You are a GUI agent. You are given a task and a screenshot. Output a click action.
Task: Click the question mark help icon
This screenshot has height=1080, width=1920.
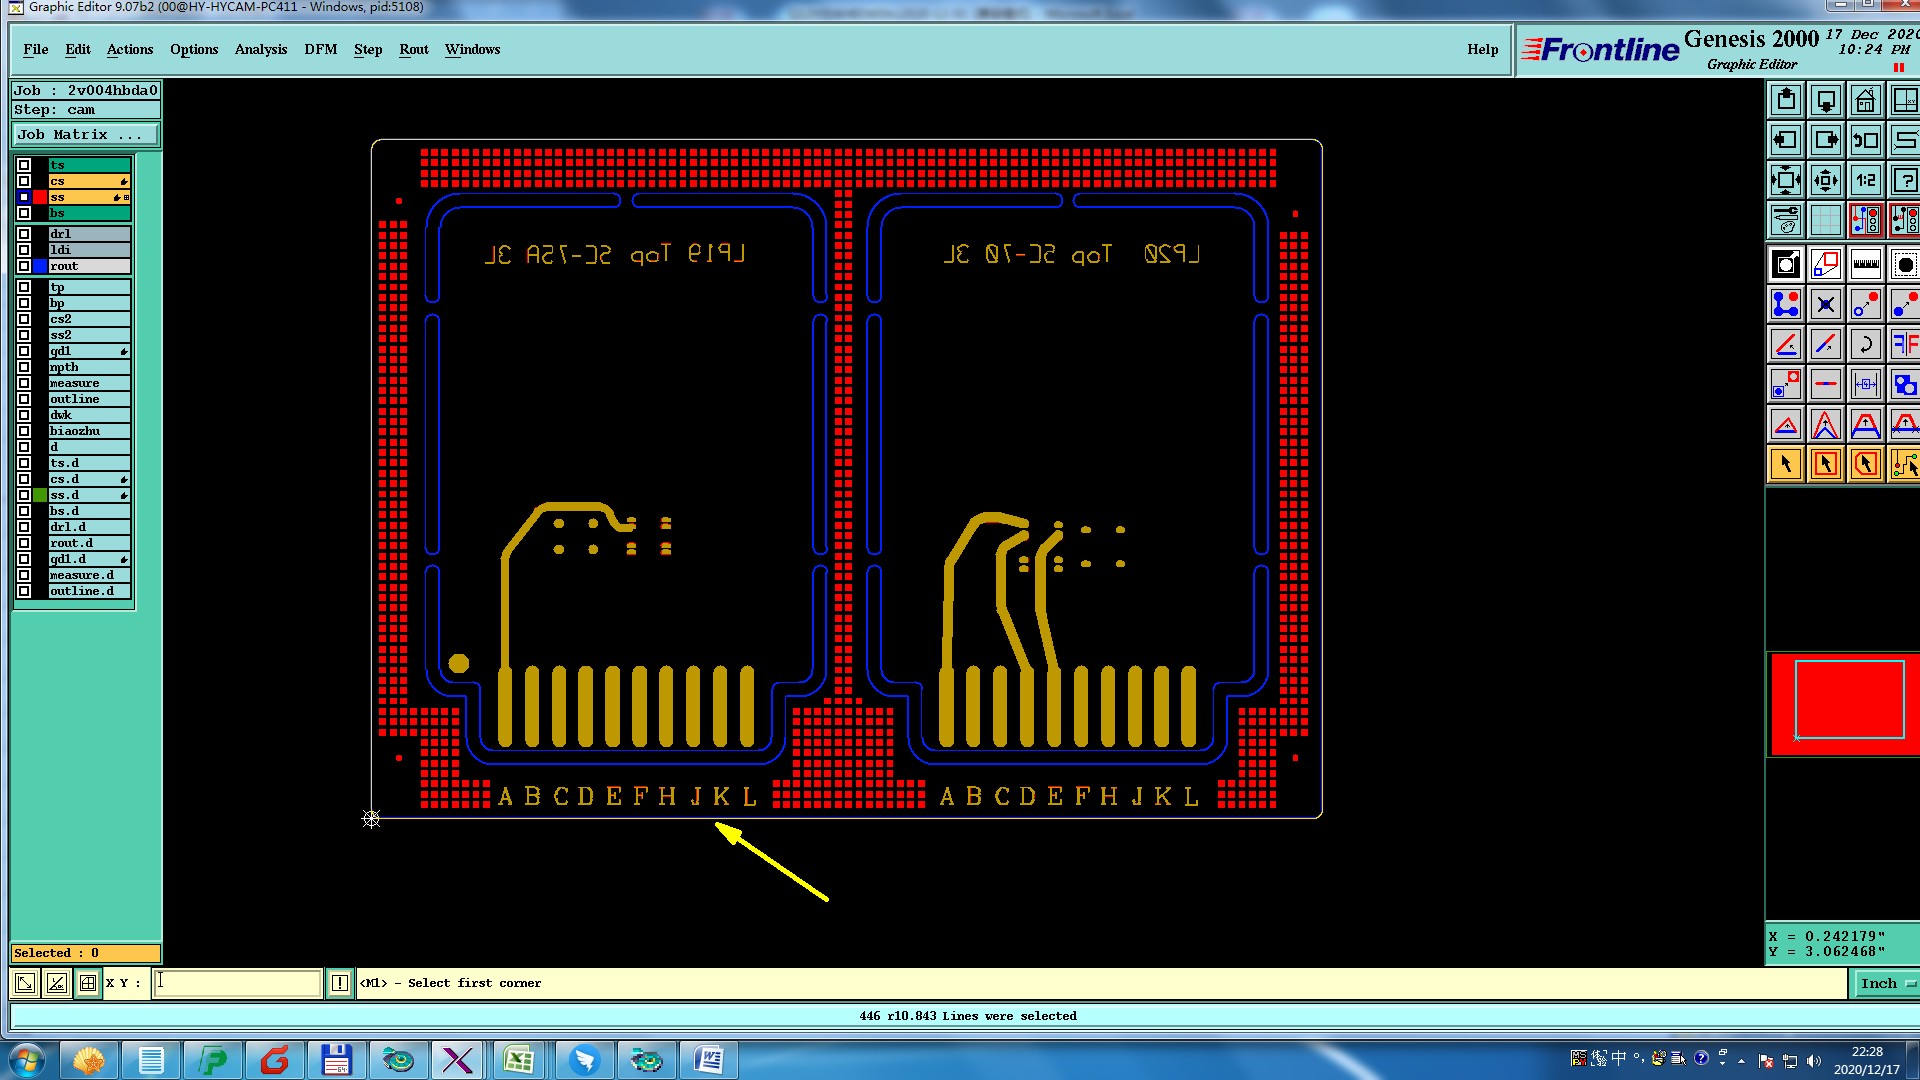point(1904,181)
